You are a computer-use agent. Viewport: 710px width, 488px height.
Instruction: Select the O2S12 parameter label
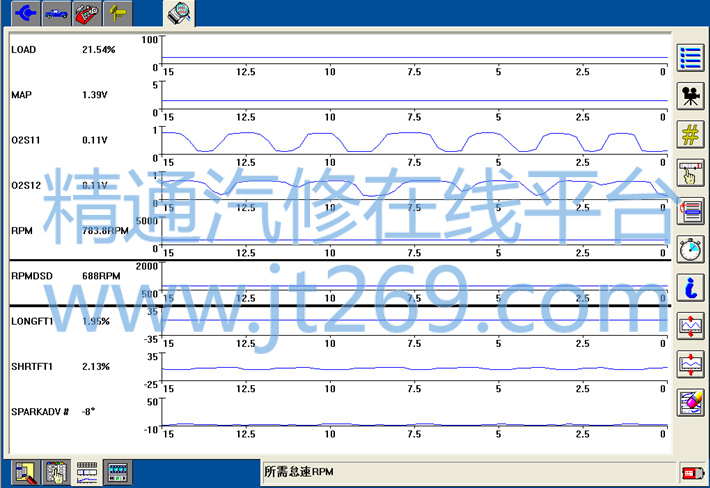tap(26, 186)
